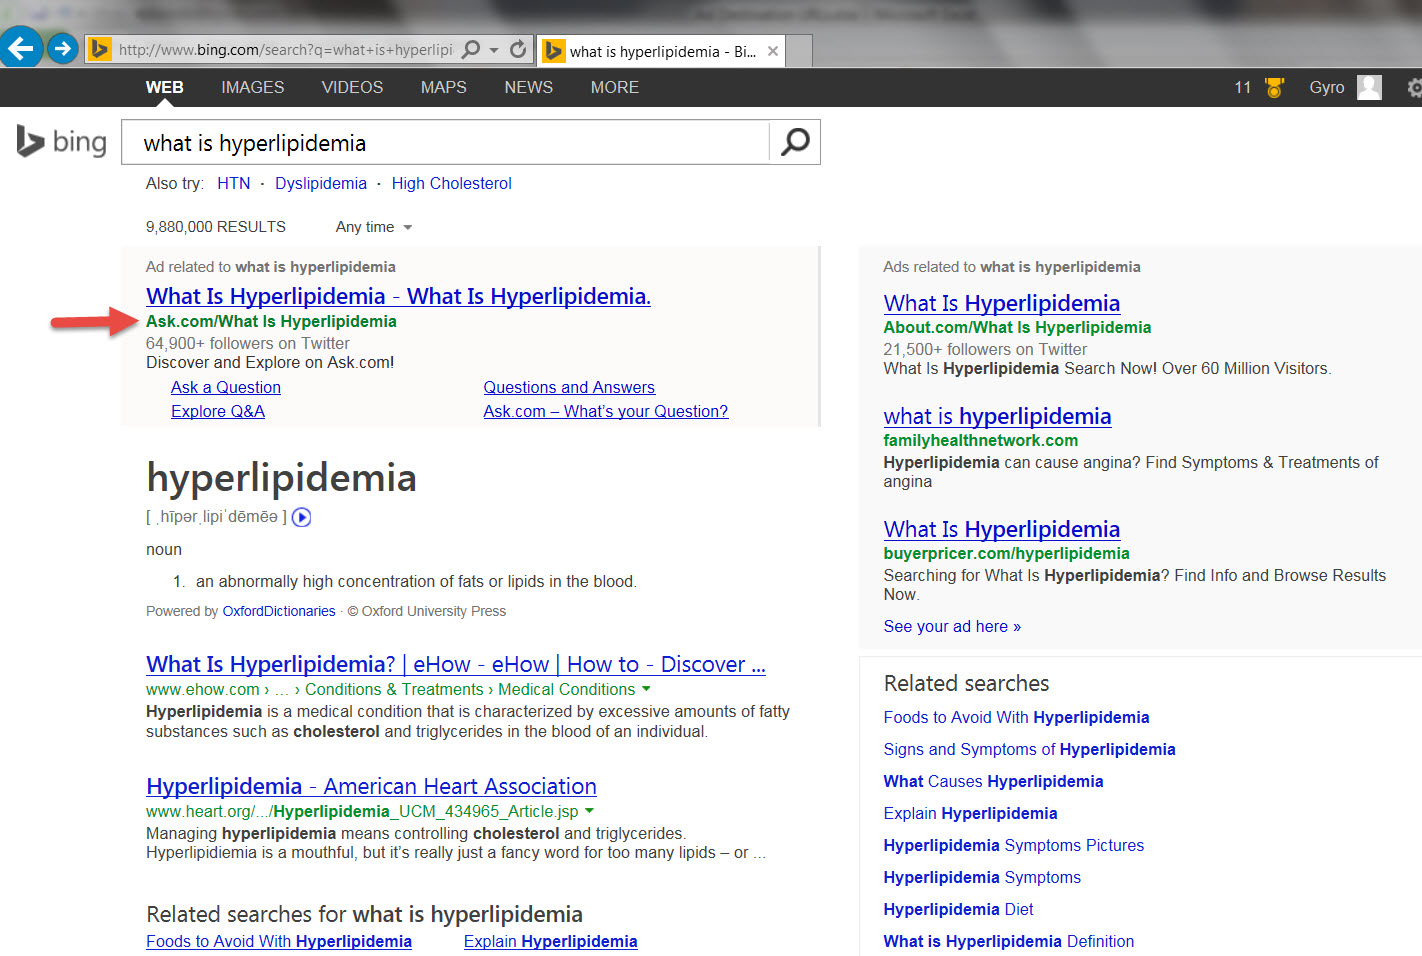This screenshot has height=956, width=1422.
Task: Click the Bing search magnifier button
Action: coord(795,142)
